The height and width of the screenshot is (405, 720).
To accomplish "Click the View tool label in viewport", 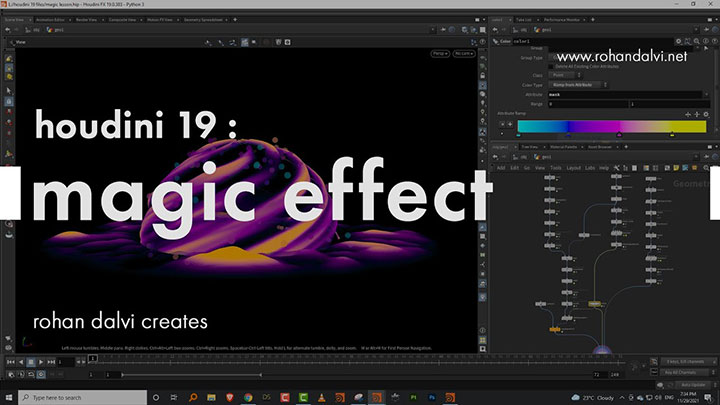I will coord(21,42).
